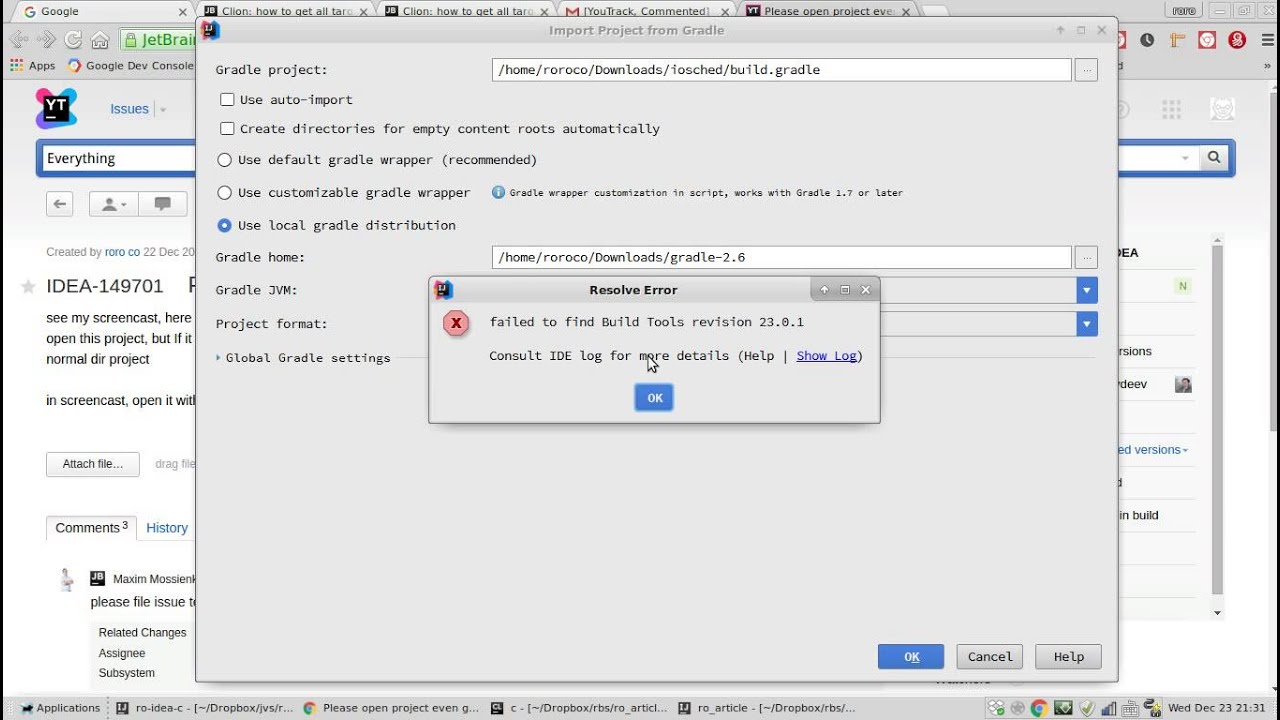Browse for Gradle project path with ellipsis button
The width and height of the screenshot is (1280, 720).
(x=1086, y=70)
